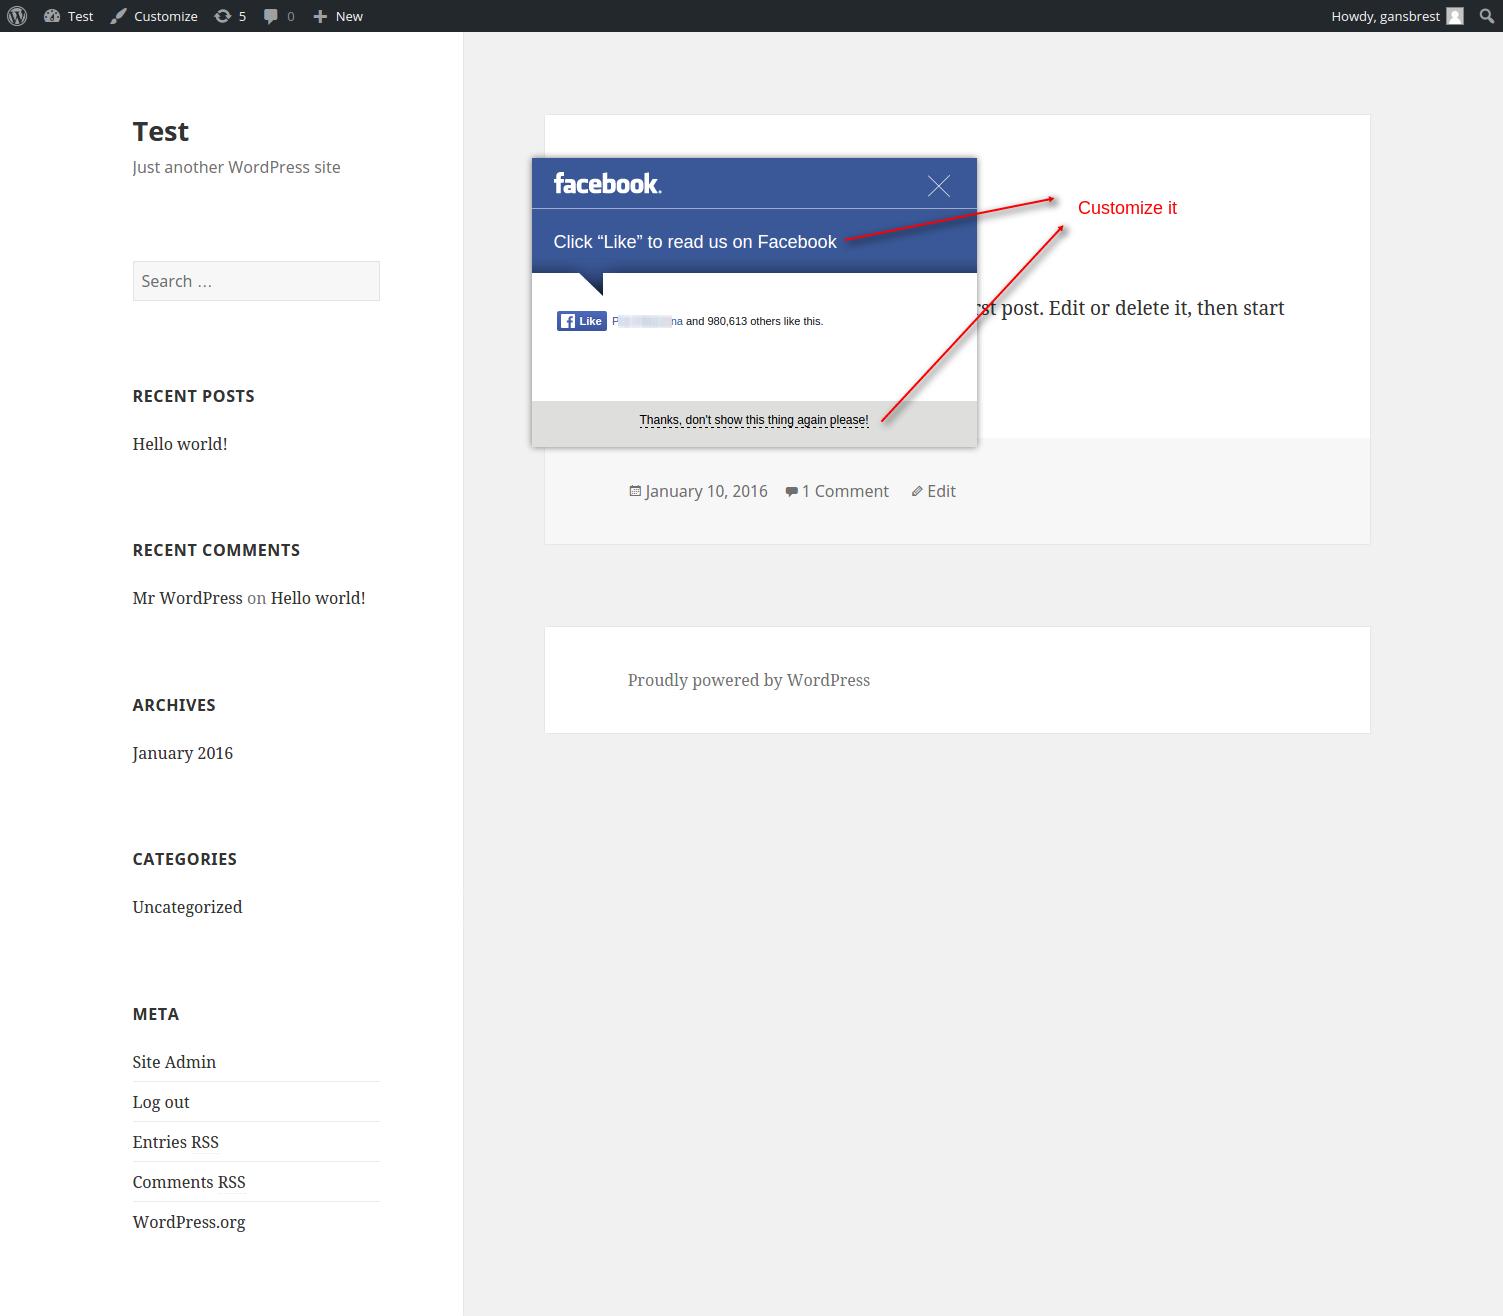Click the updates icon showing 5
Image resolution: width=1503 pixels, height=1316 pixels.
click(230, 16)
